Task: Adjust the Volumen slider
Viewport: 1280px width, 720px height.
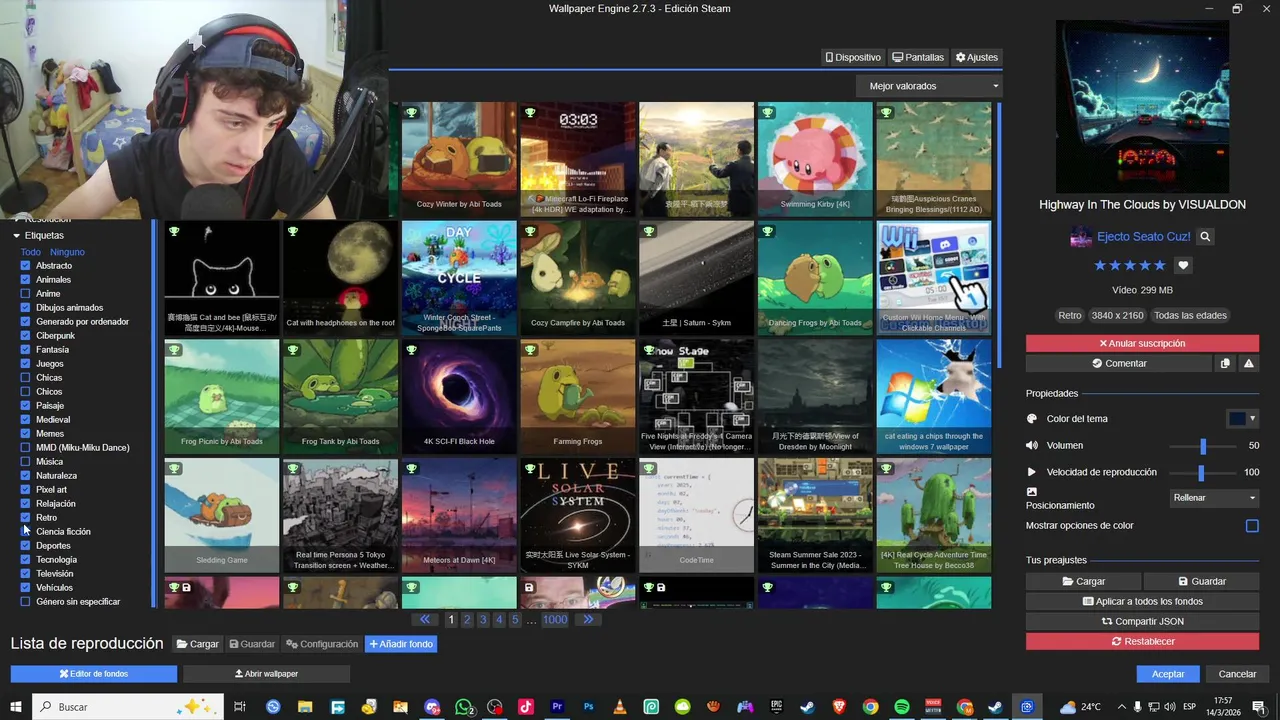Action: pos(1203,446)
